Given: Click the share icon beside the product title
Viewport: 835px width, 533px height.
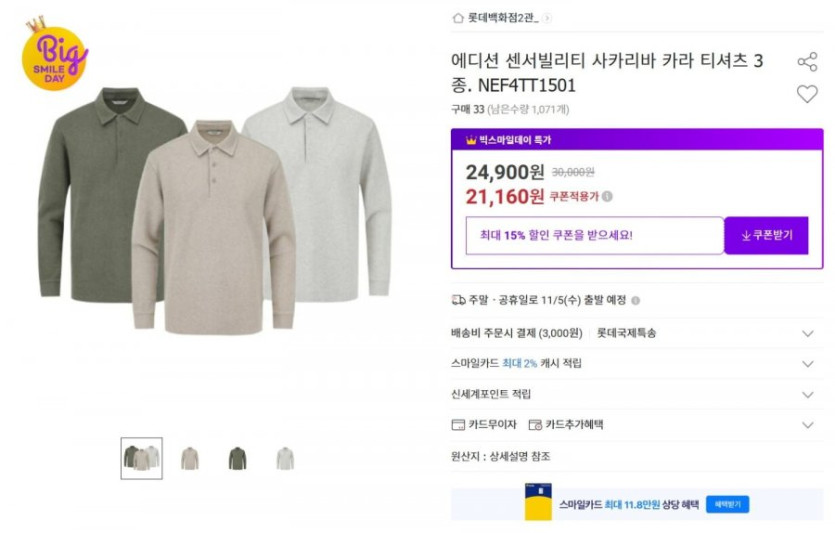Looking at the screenshot, I should coord(807,62).
